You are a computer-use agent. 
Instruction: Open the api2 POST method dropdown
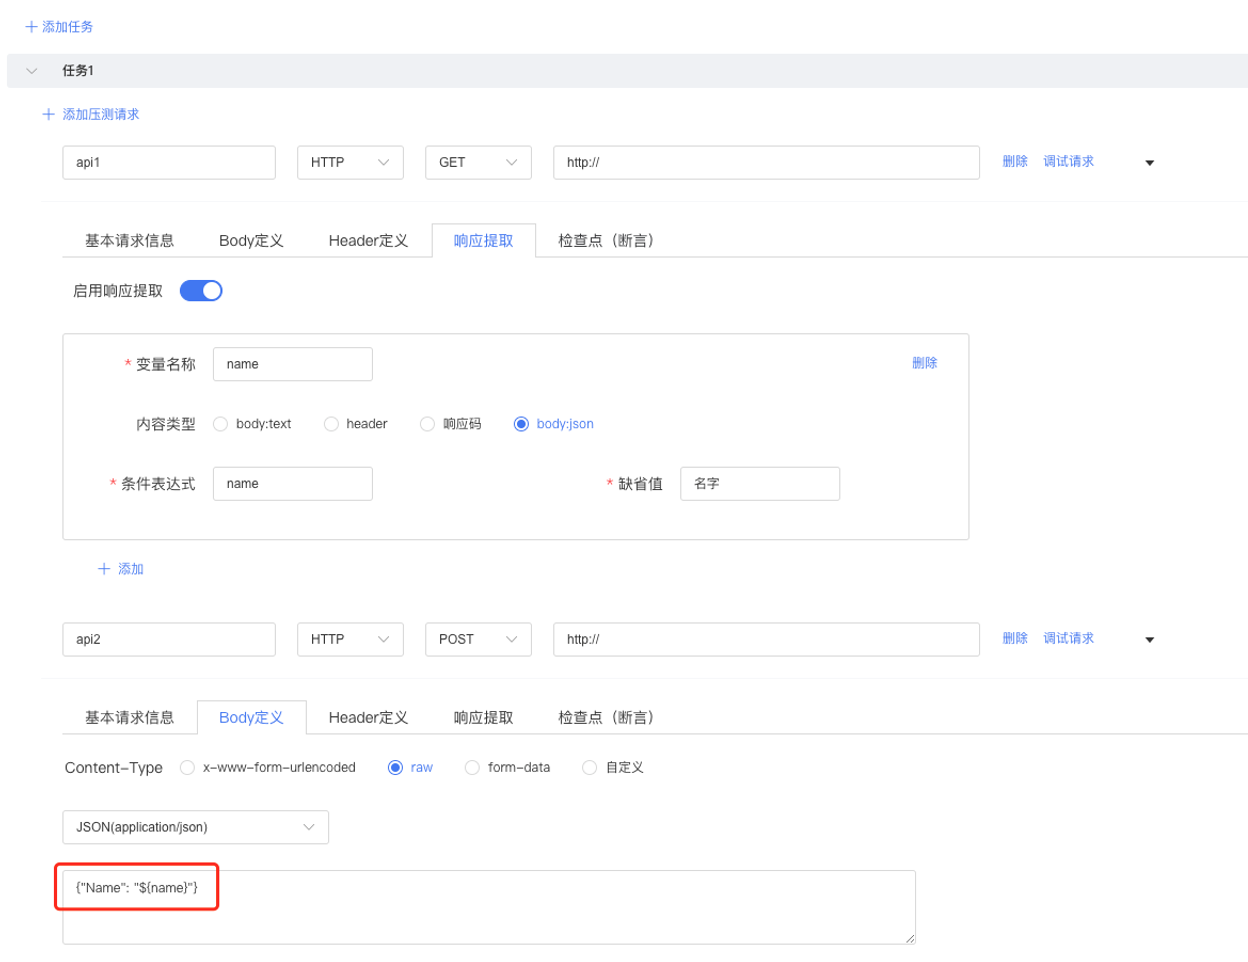[x=478, y=640]
